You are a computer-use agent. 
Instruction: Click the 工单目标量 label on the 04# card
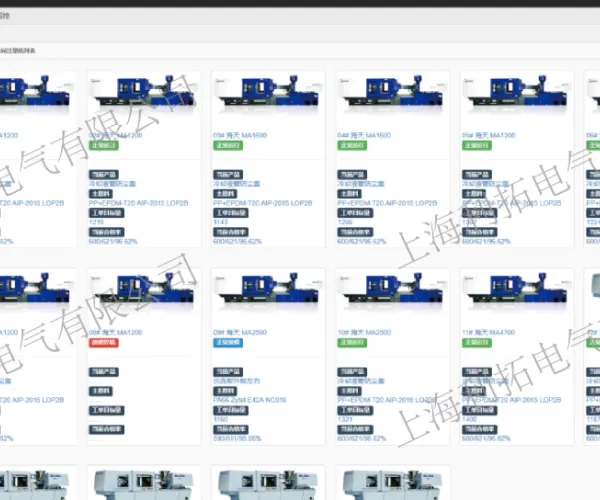point(355,213)
